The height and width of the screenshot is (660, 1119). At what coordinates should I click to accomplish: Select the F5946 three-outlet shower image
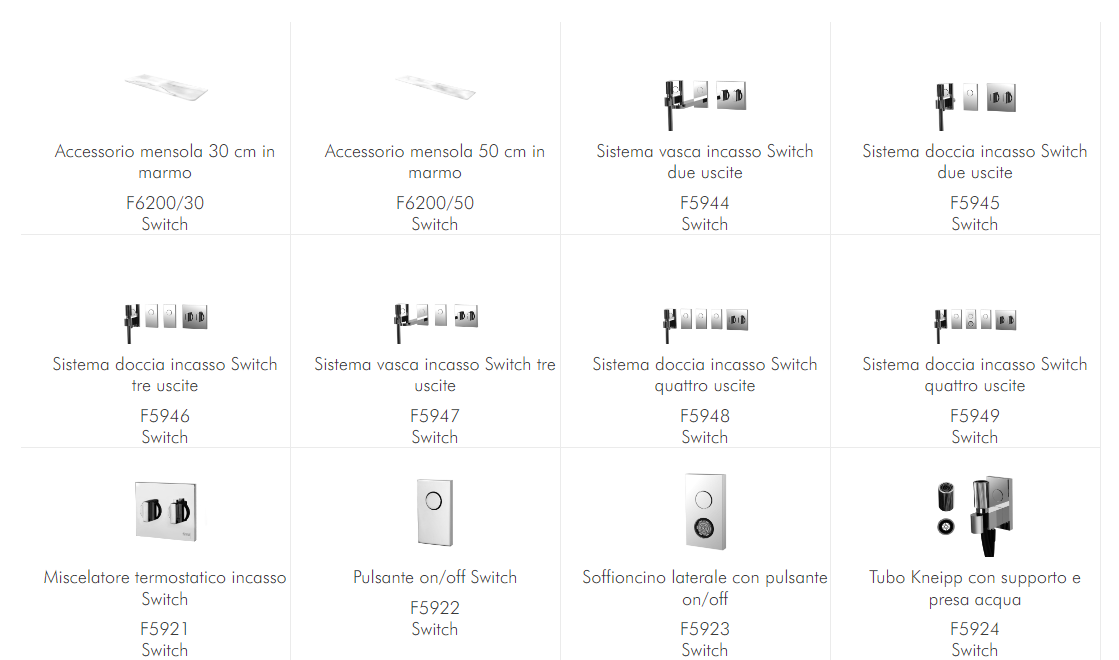pyautogui.click(x=165, y=319)
